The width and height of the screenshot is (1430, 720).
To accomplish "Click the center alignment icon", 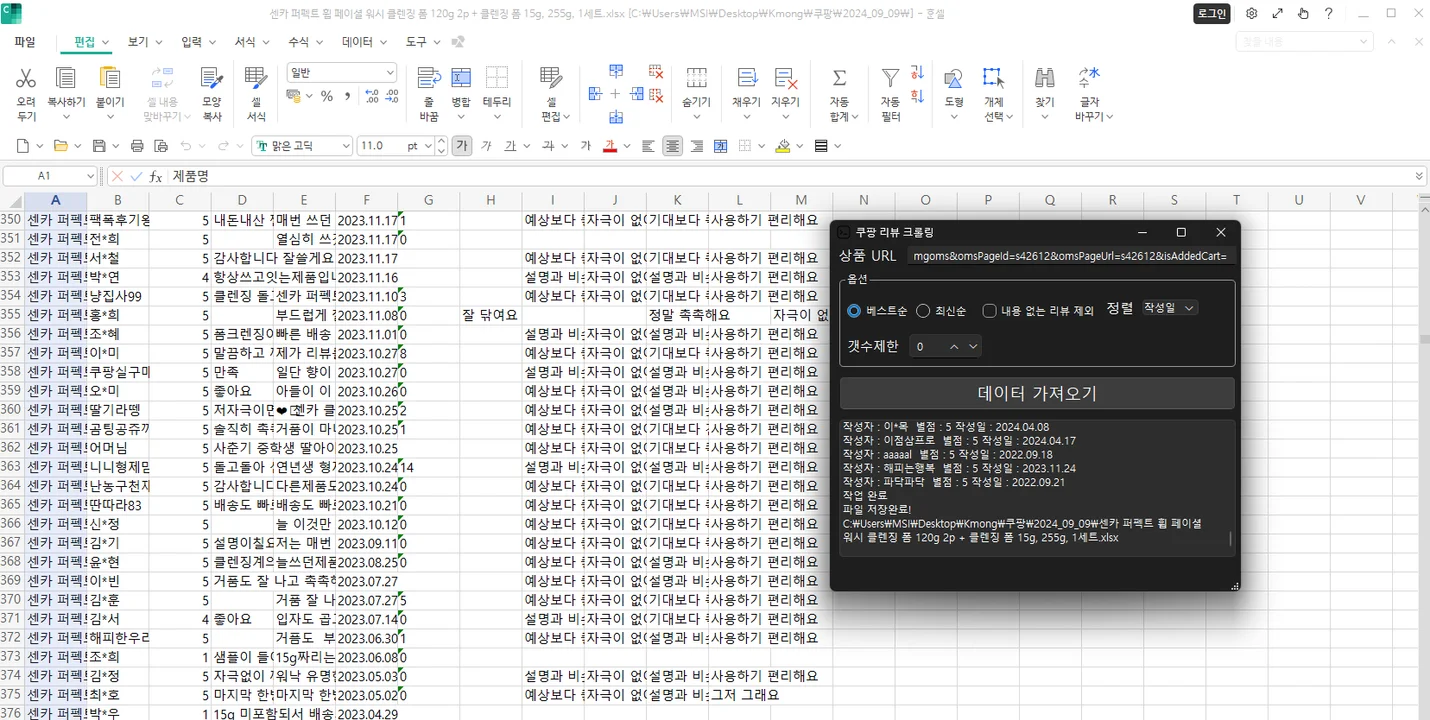I will (x=672, y=146).
